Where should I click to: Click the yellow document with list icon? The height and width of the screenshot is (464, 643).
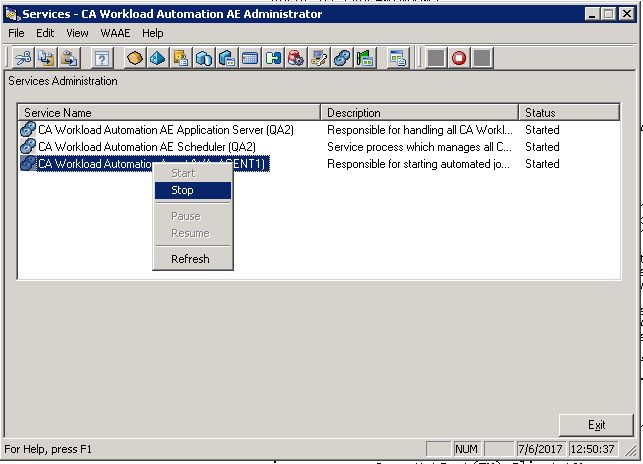pyautogui.click(x=181, y=58)
